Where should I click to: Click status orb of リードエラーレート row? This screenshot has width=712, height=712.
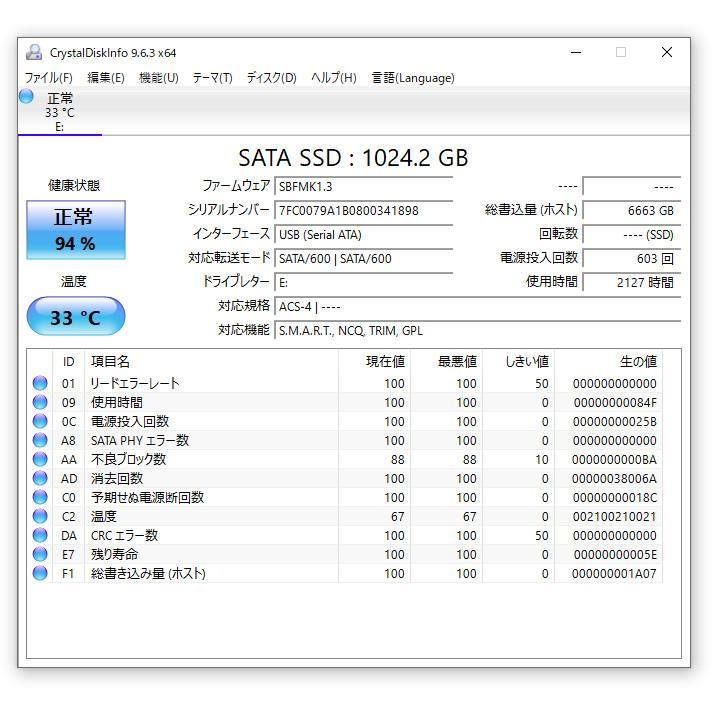[x=40, y=383]
